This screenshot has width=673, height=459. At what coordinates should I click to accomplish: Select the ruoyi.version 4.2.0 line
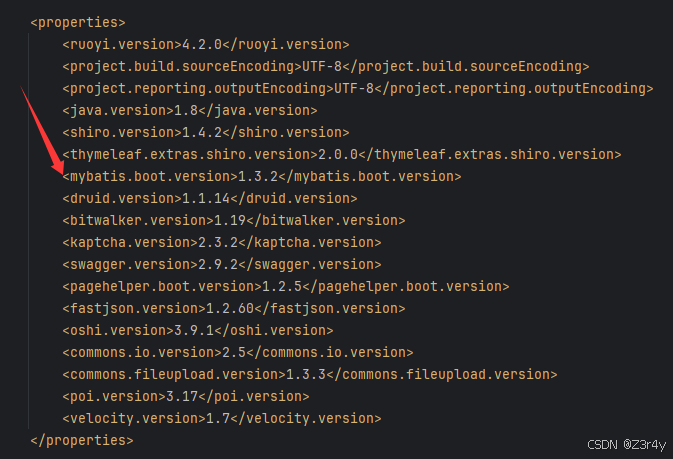click(206, 44)
